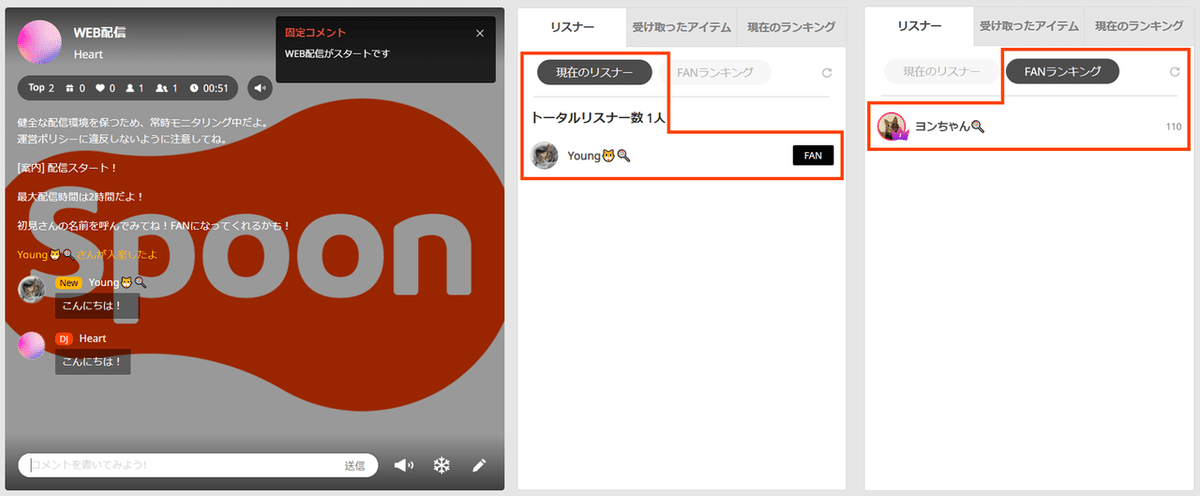
Task: Open Young's avatar in the listener list
Action: coord(545,155)
